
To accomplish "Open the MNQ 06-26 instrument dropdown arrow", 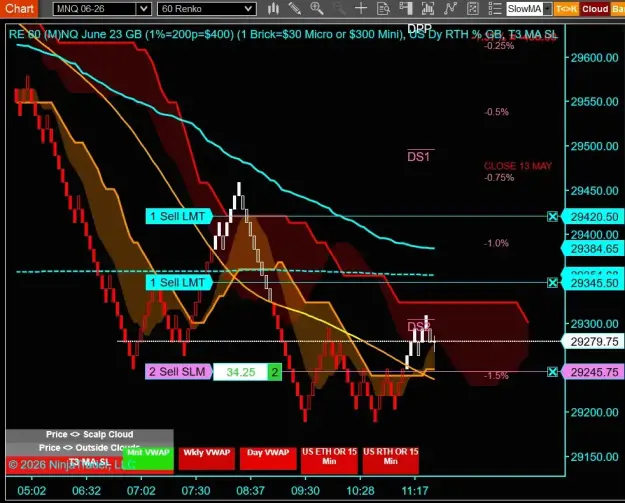I will click(143, 9).
